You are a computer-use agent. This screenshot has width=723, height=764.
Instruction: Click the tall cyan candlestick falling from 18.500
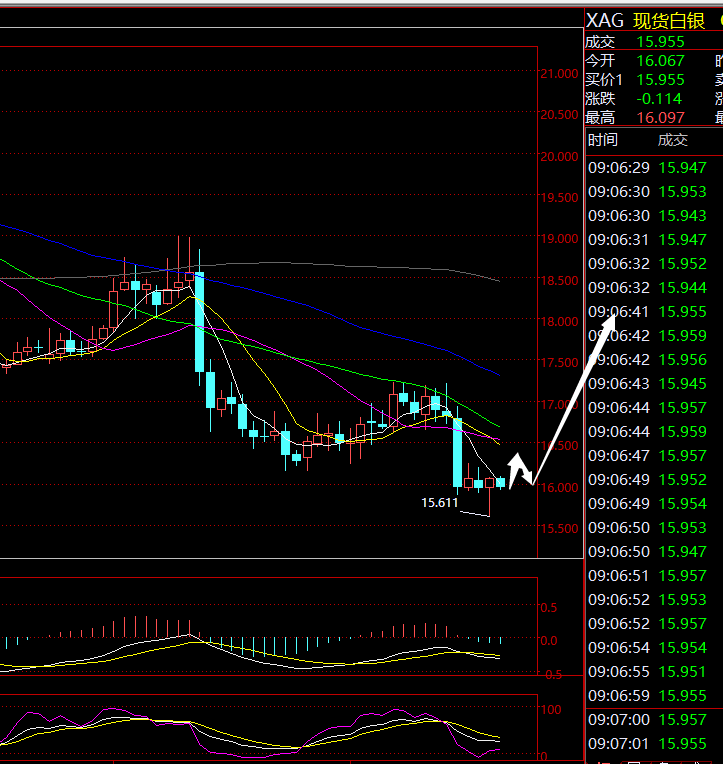point(200,320)
